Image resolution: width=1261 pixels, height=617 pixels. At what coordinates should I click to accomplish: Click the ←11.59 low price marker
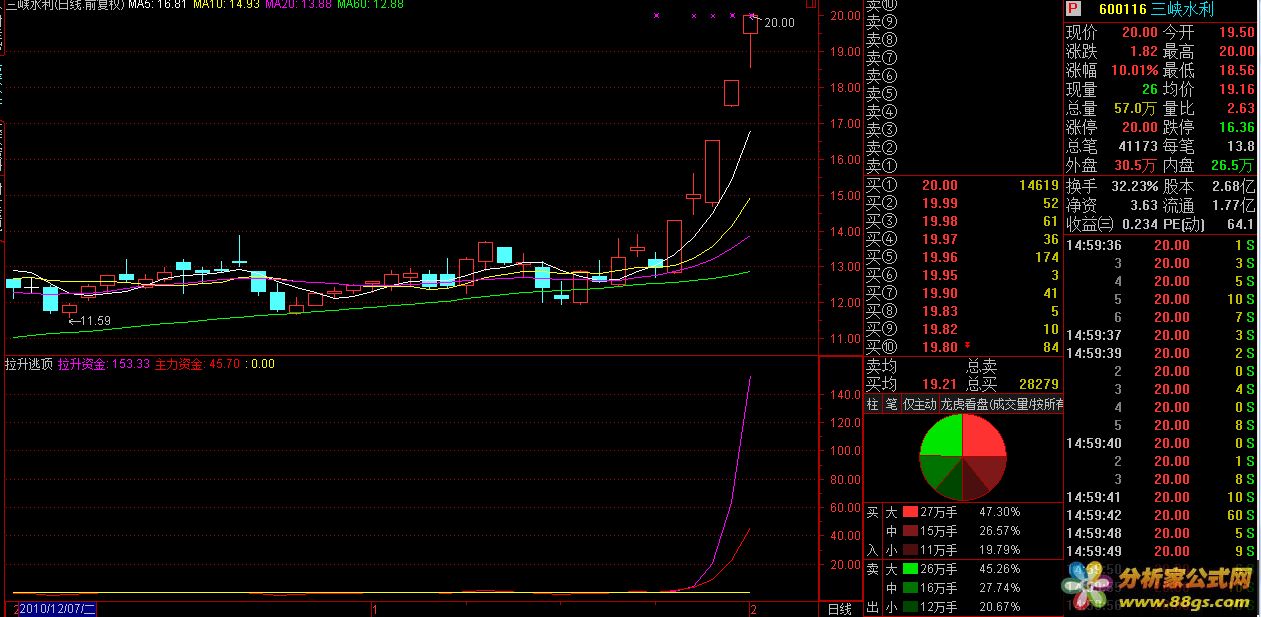[89, 321]
